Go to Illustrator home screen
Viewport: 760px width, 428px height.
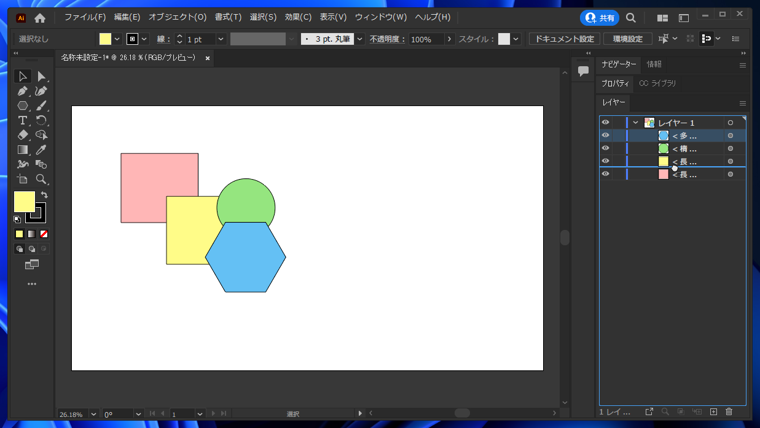pyautogui.click(x=40, y=18)
